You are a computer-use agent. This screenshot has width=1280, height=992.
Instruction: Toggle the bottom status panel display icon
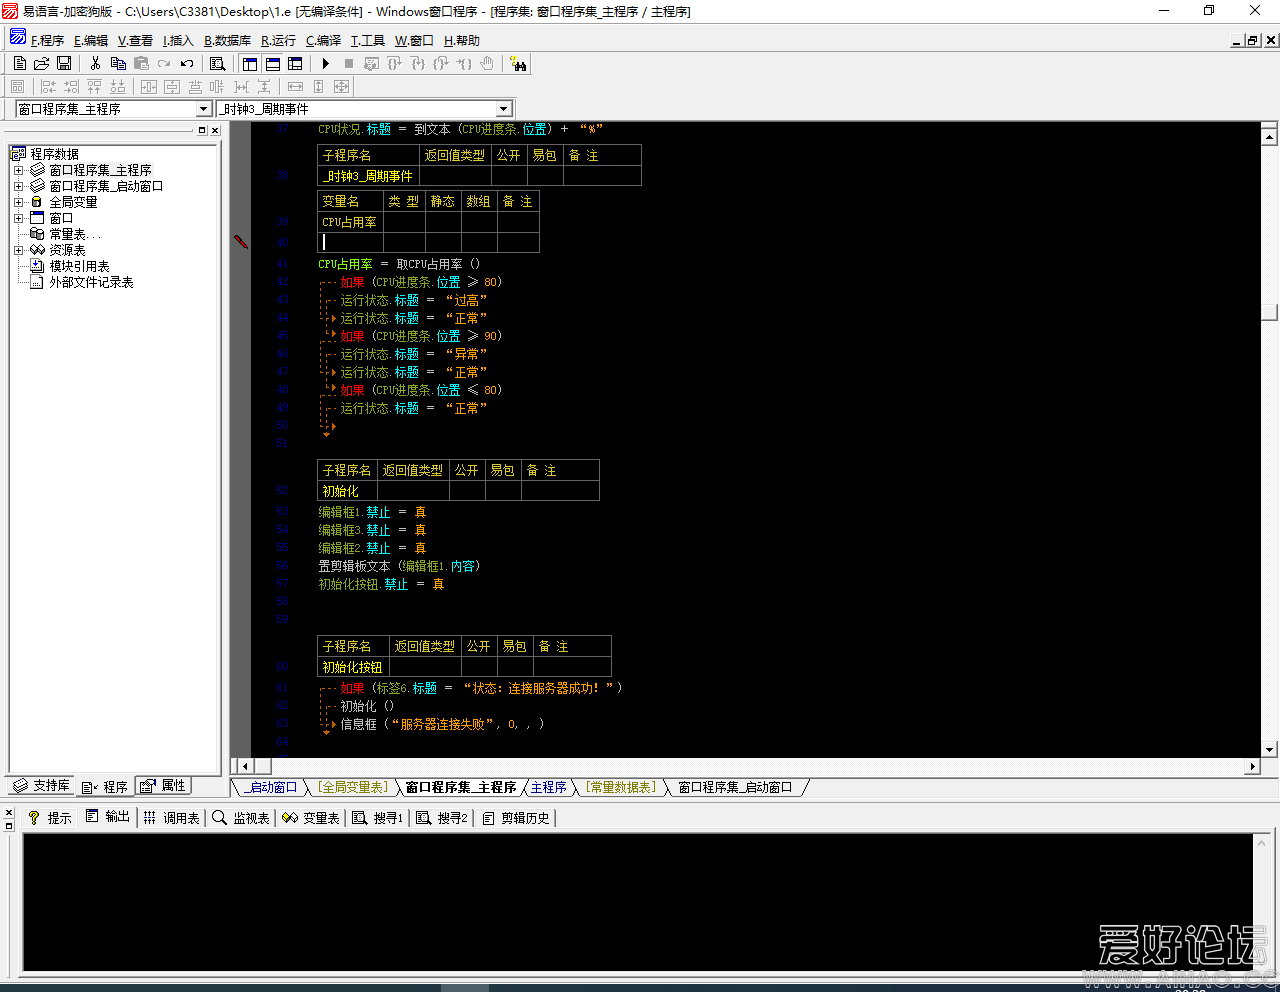272,63
